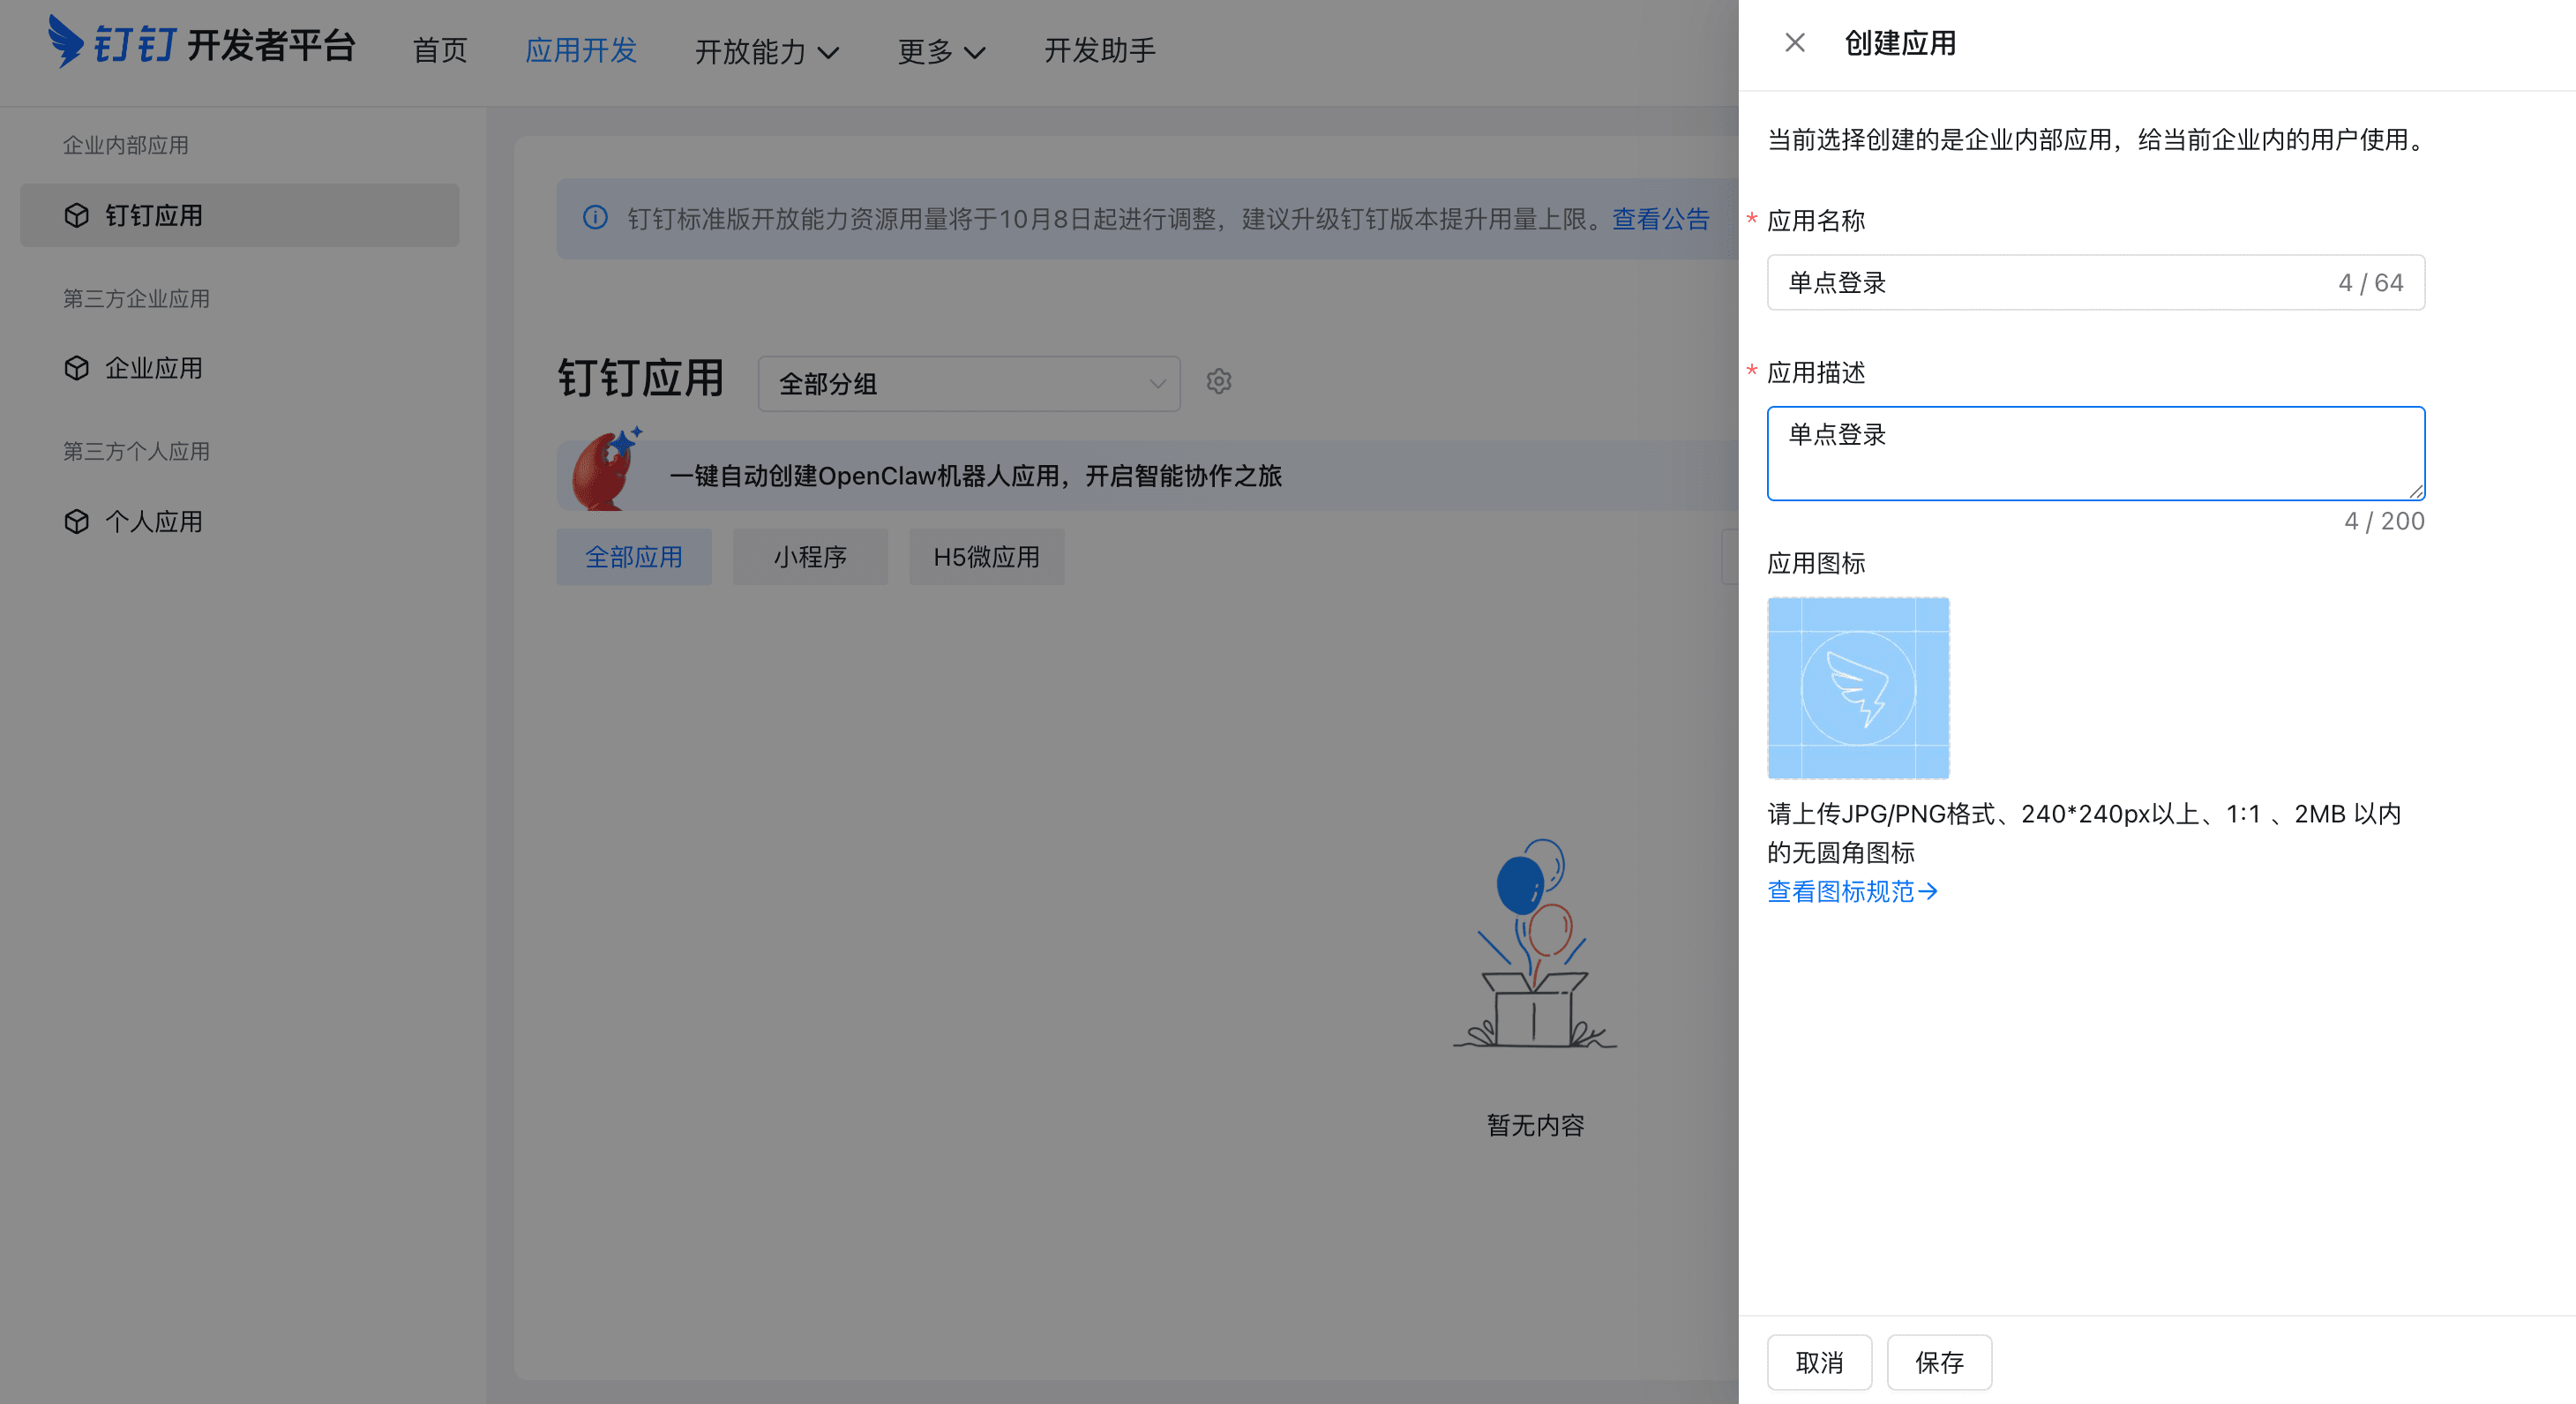The height and width of the screenshot is (1404, 2576).
Task: Switch to the 小程序 tab
Action: point(809,557)
